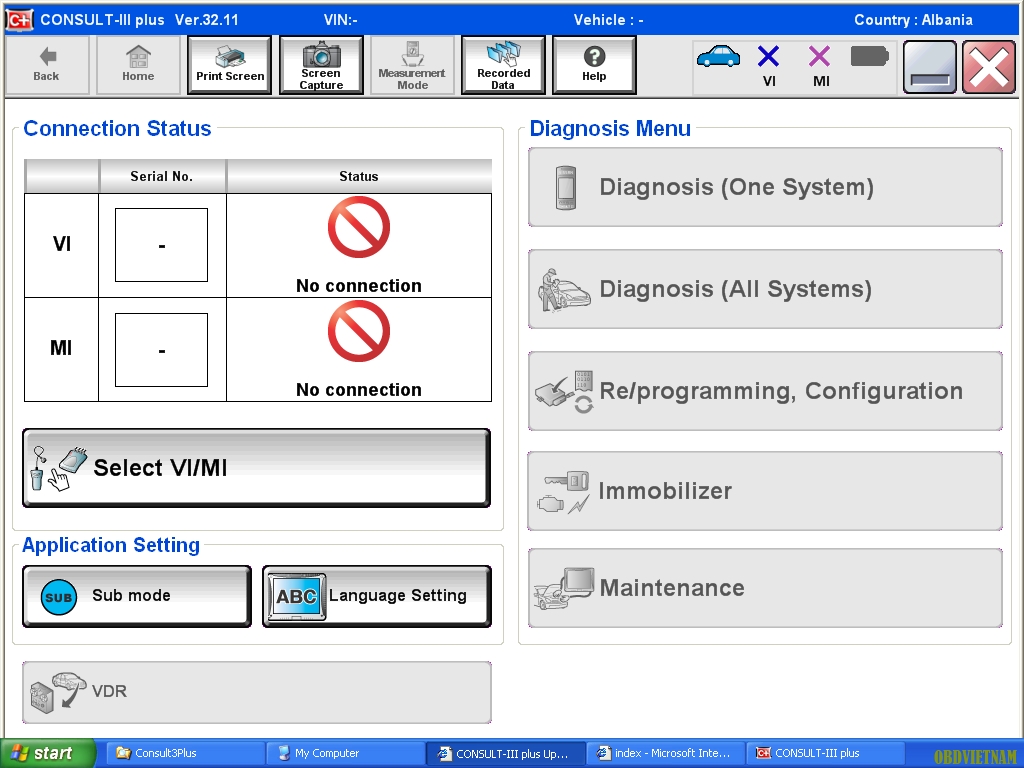This screenshot has height=768, width=1024.
Task: Switch to index - Microsoft Internet Explorer taskbar item
Action: [x=665, y=753]
